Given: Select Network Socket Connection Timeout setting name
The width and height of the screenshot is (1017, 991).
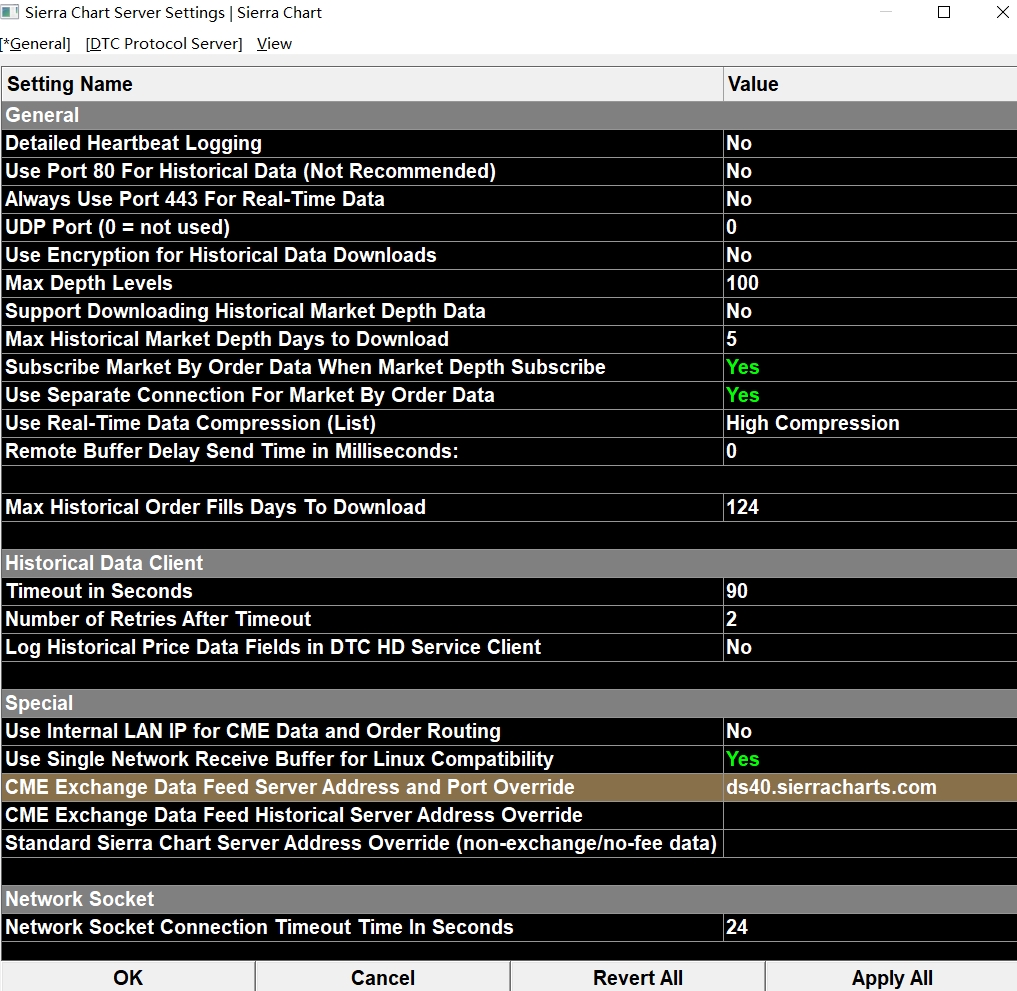Looking at the screenshot, I should coord(259,927).
